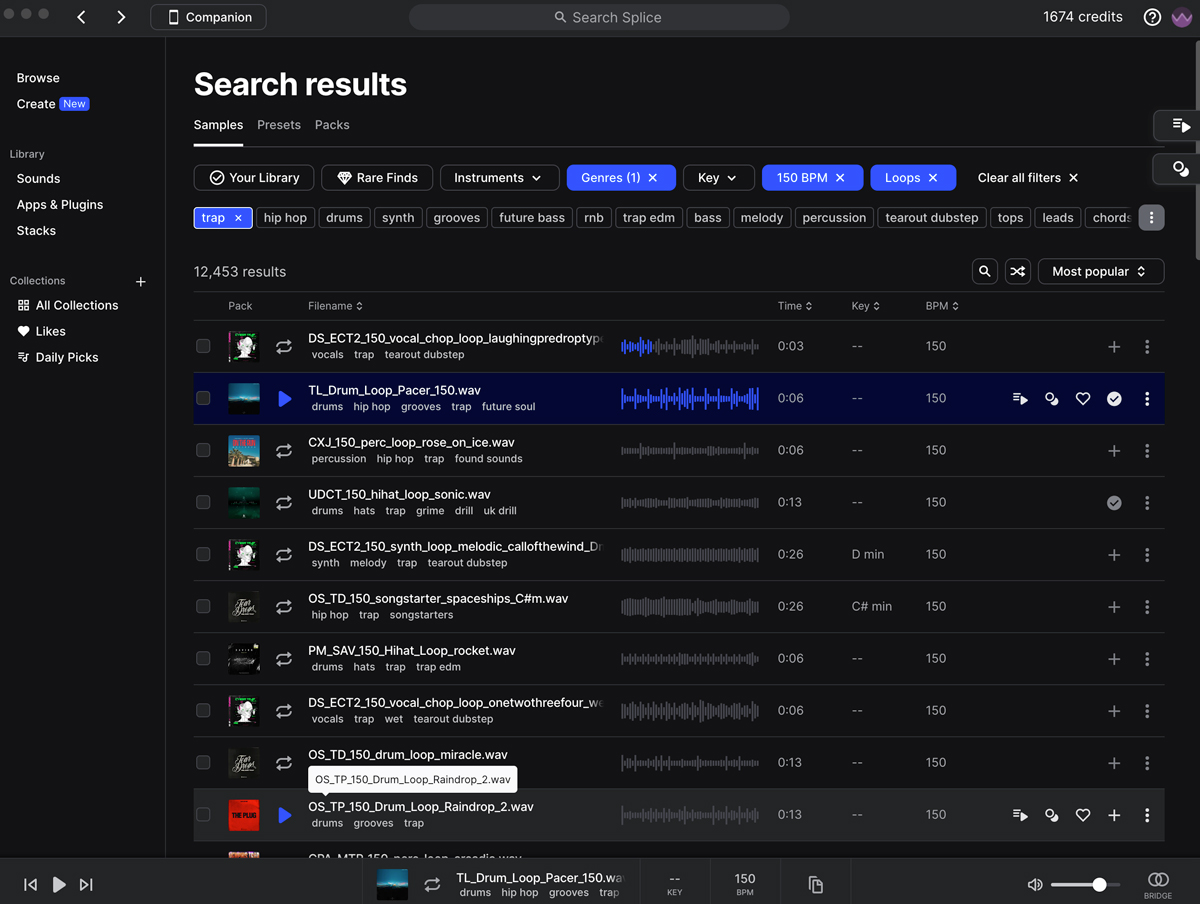Add TL_Drum_Loop_Pacer to queue
Screen dimensions: 1200x904
(1020, 398)
